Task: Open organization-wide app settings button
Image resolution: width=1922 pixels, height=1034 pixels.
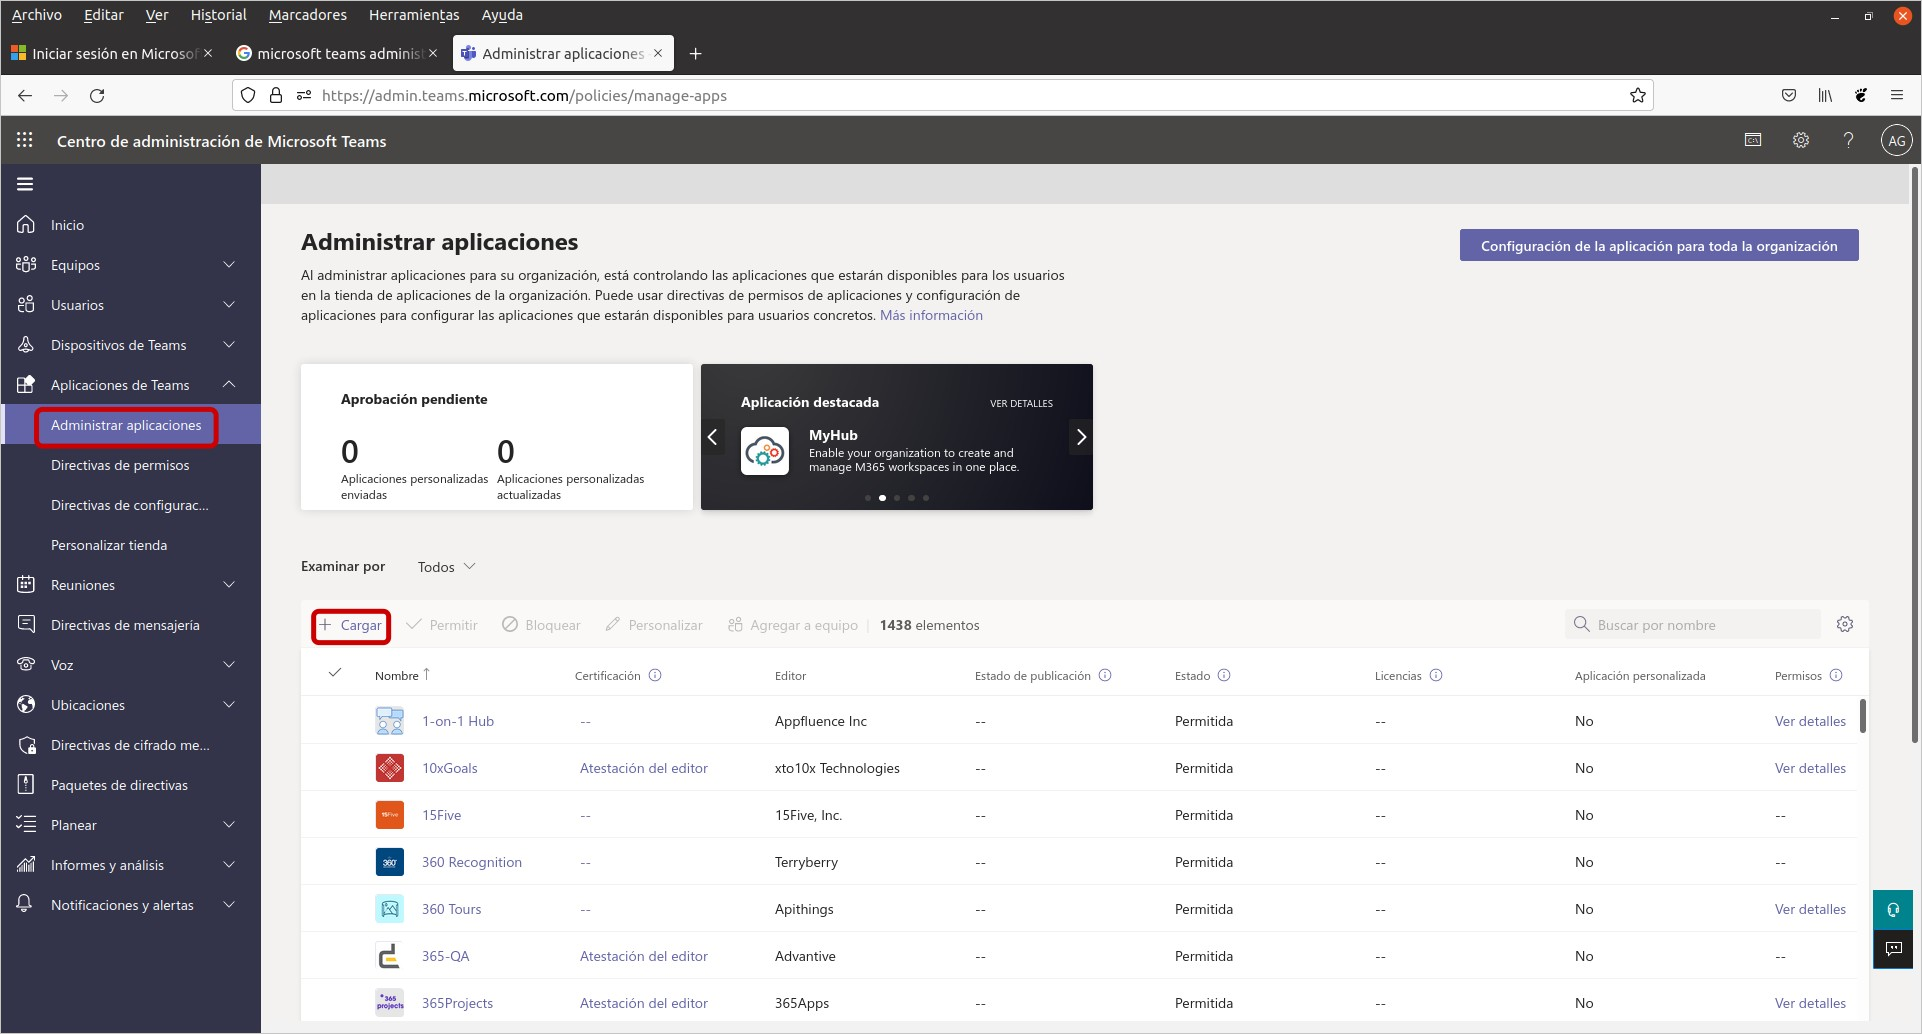Action: tap(1659, 246)
